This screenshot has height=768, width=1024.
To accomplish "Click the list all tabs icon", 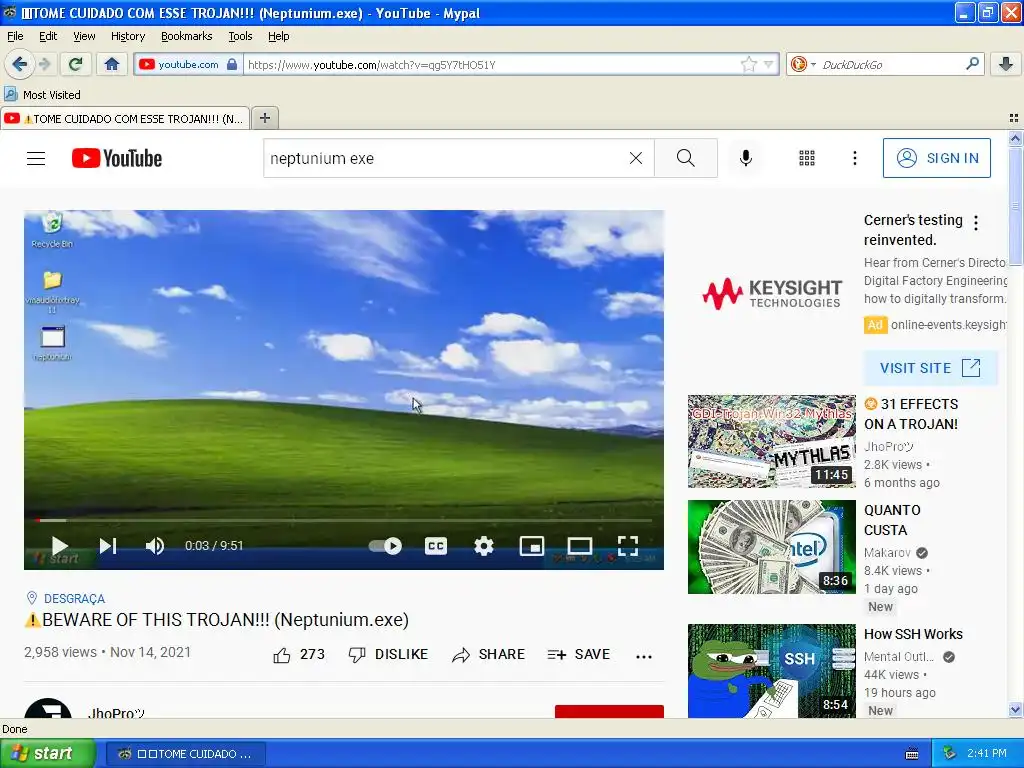I will (1014, 118).
